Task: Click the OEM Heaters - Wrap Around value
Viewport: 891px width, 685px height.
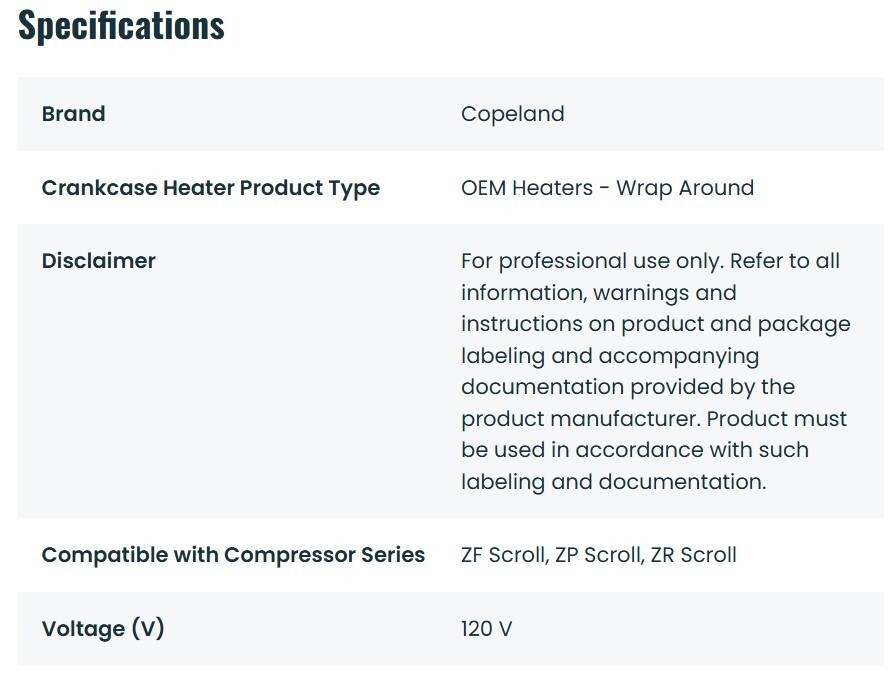Action: point(607,188)
